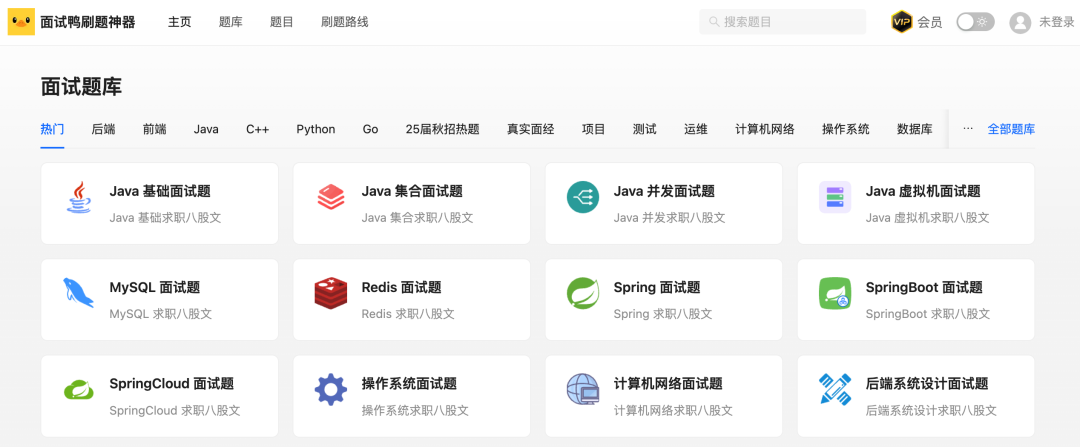Select the 热门 tab

(x=52, y=129)
